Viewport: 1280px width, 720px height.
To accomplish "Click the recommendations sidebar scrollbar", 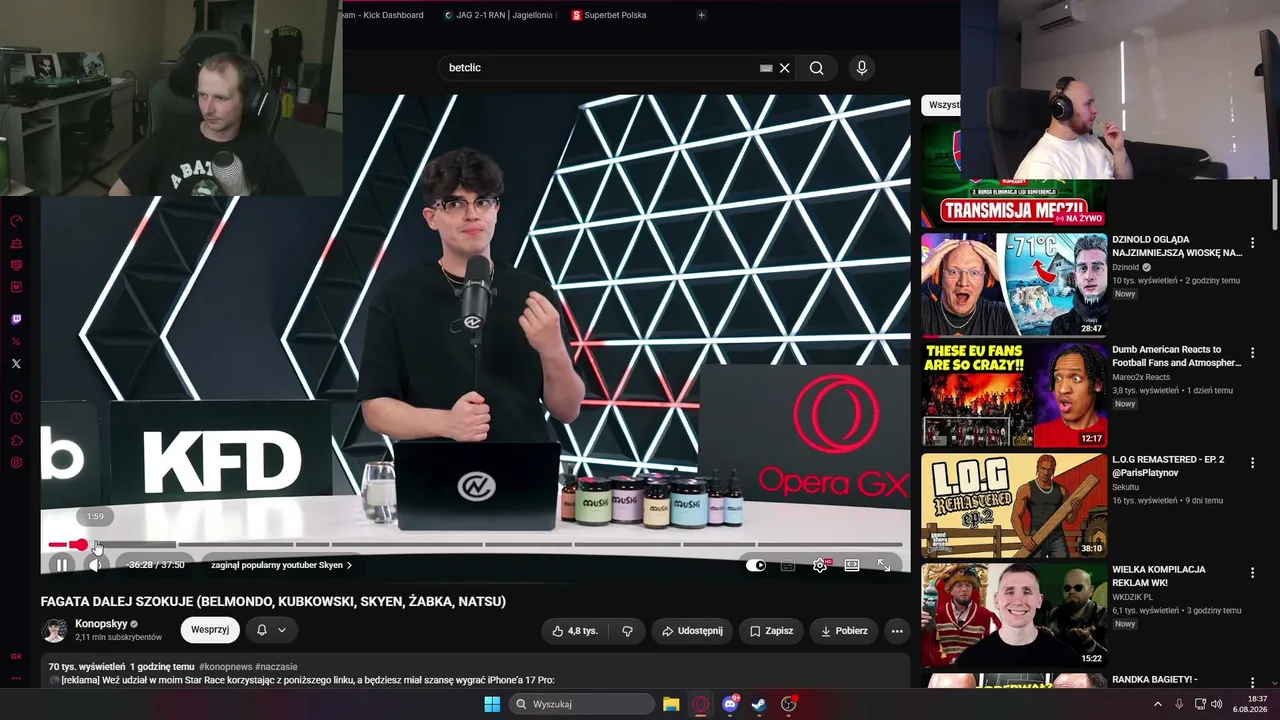I will 1275,205.
